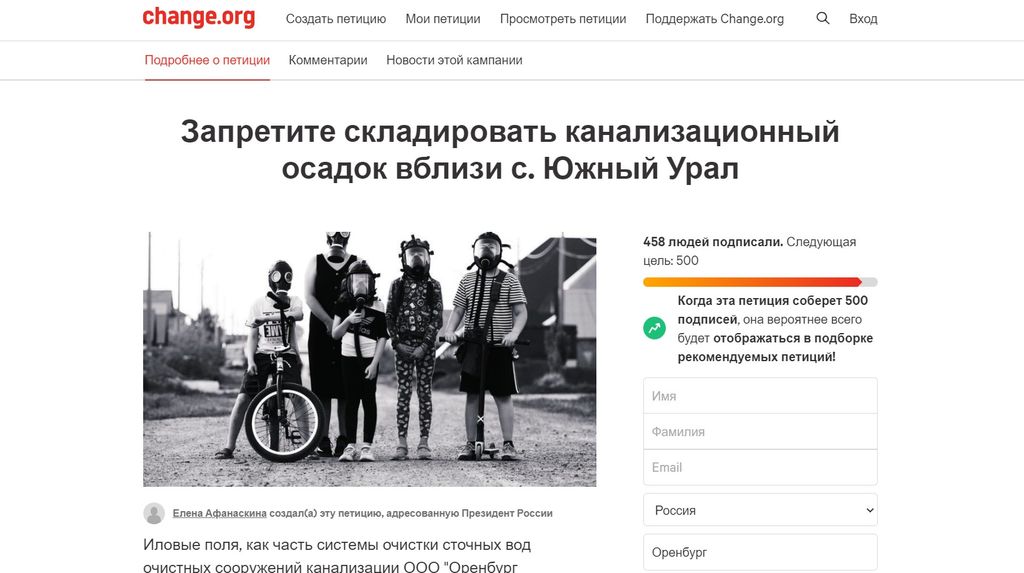The image size is (1024, 573).
Task: Click into the Email field
Action: (760, 467)
